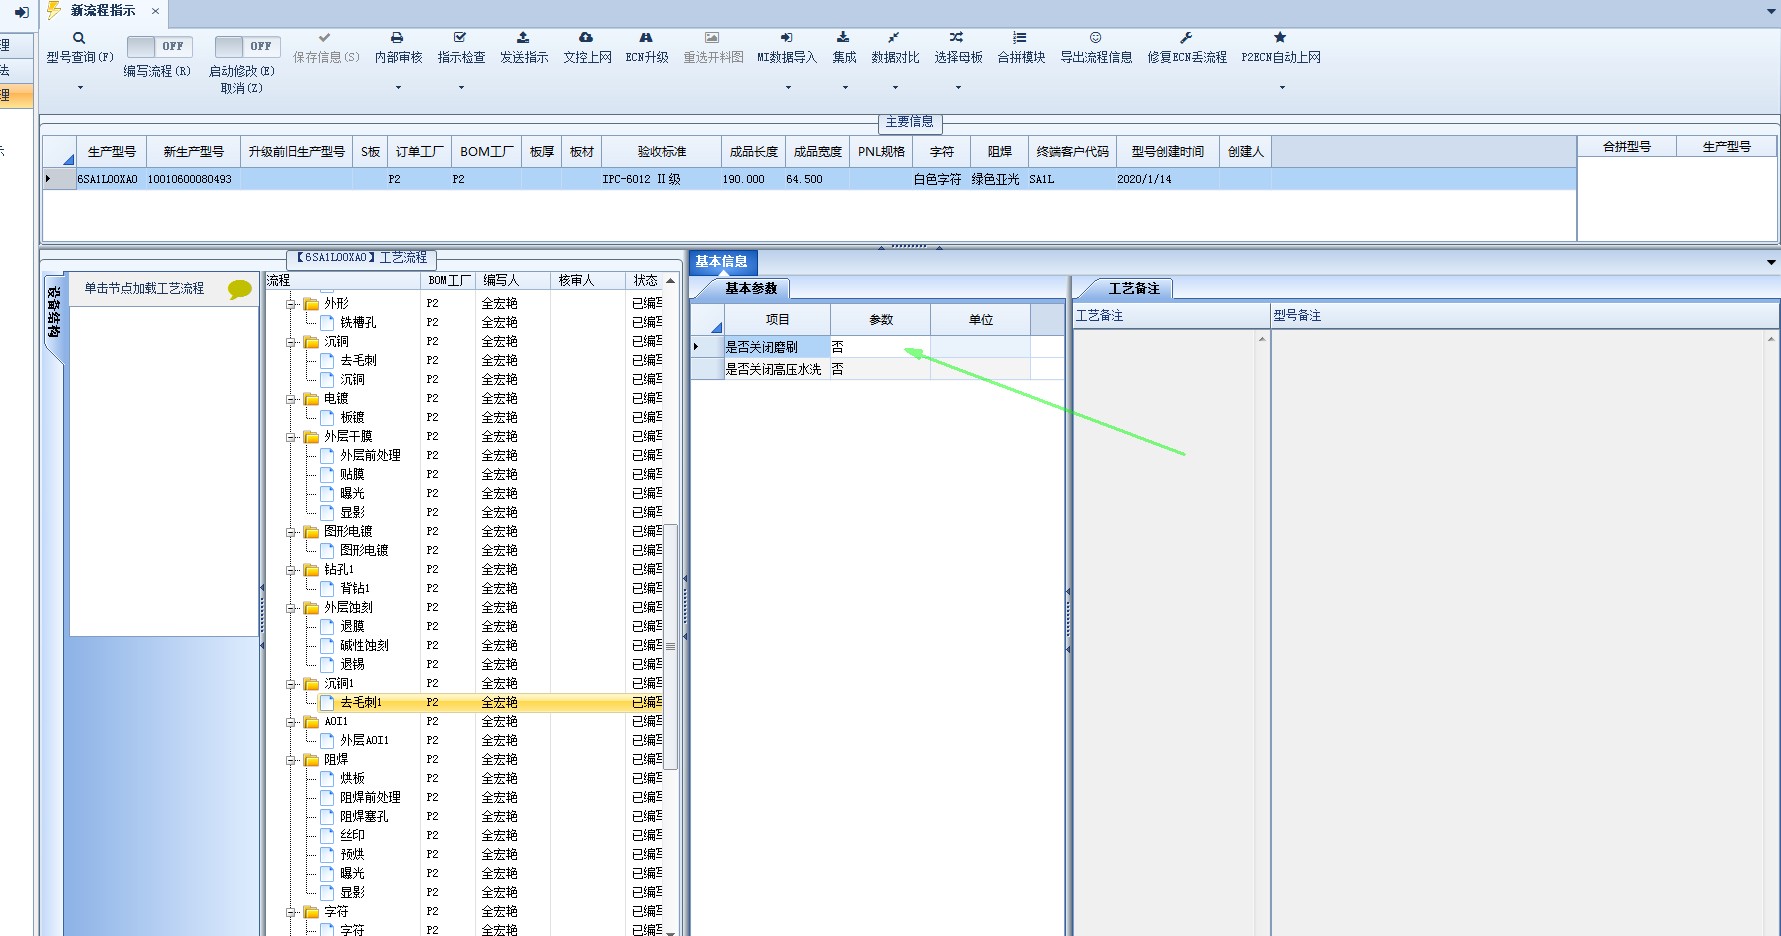The image size is (1781, 936).
Task: Click 是否关闭高压水洗 parameter value cell
Action: [x=880, y=369]
